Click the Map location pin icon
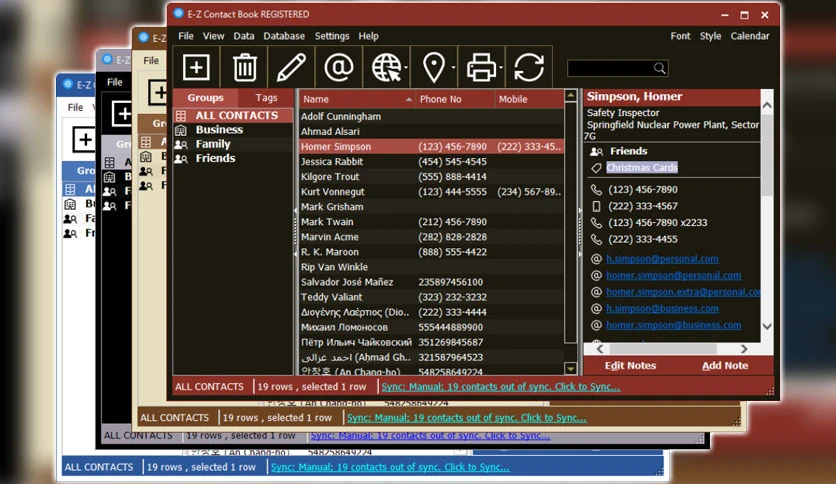Screen dimensions: 836x484 (x=433, y=67)
